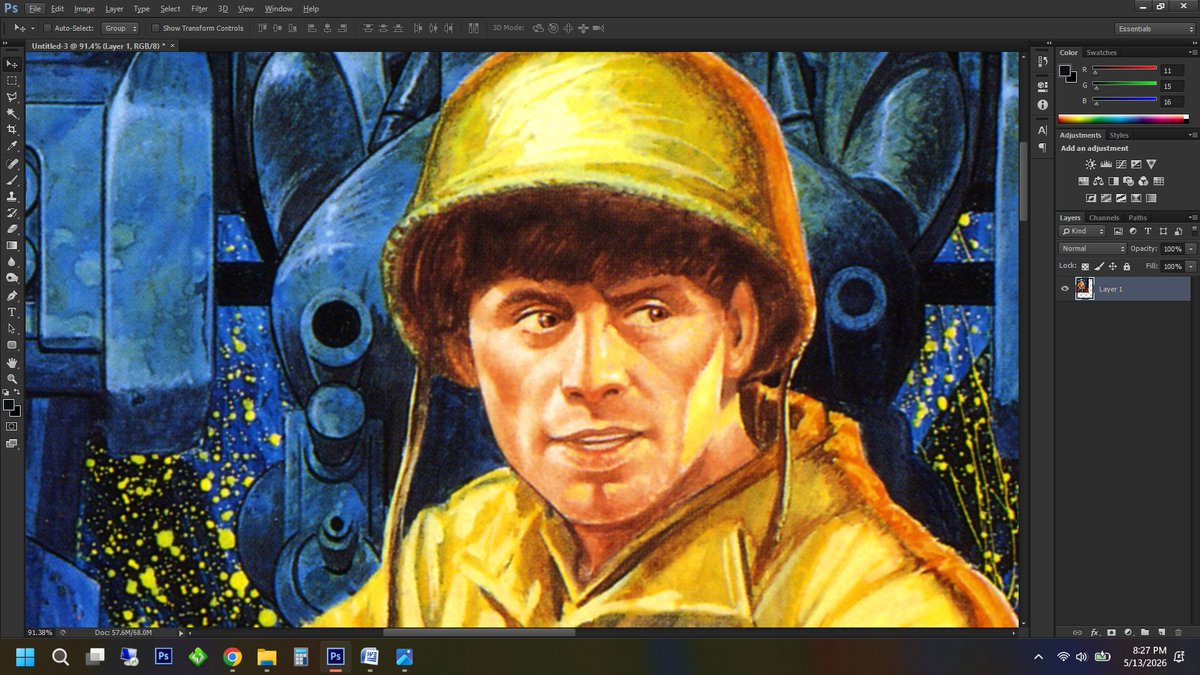Add a layer mask
The height and width of the screenshot is (675, 1200).
[x=1111, y=632]
